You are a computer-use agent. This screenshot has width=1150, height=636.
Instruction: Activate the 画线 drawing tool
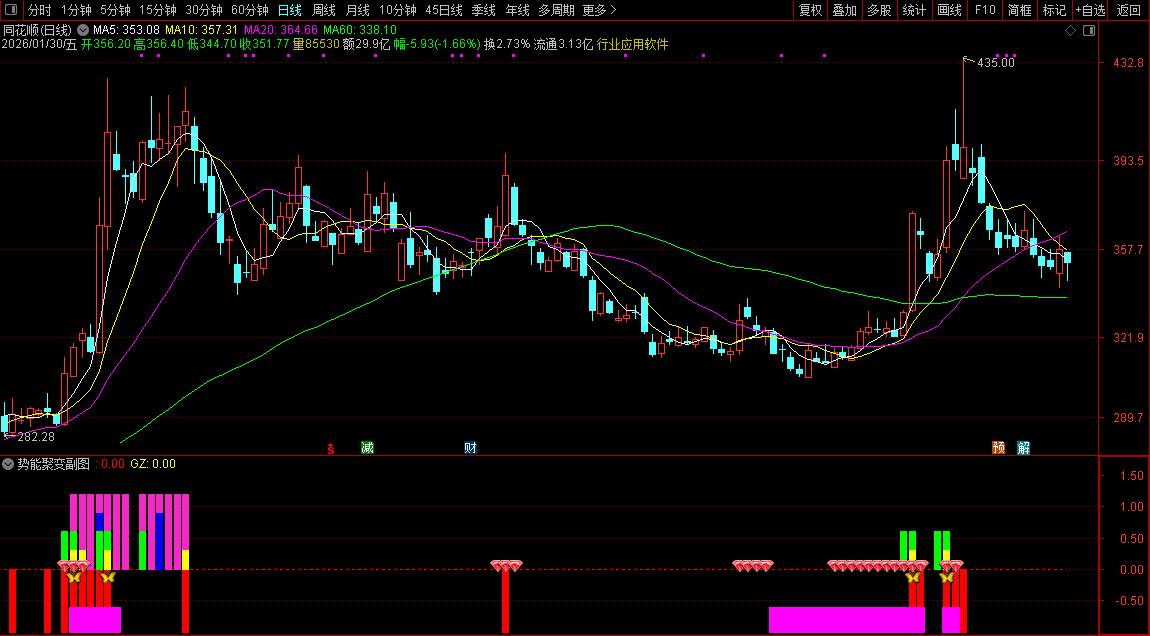950,10
